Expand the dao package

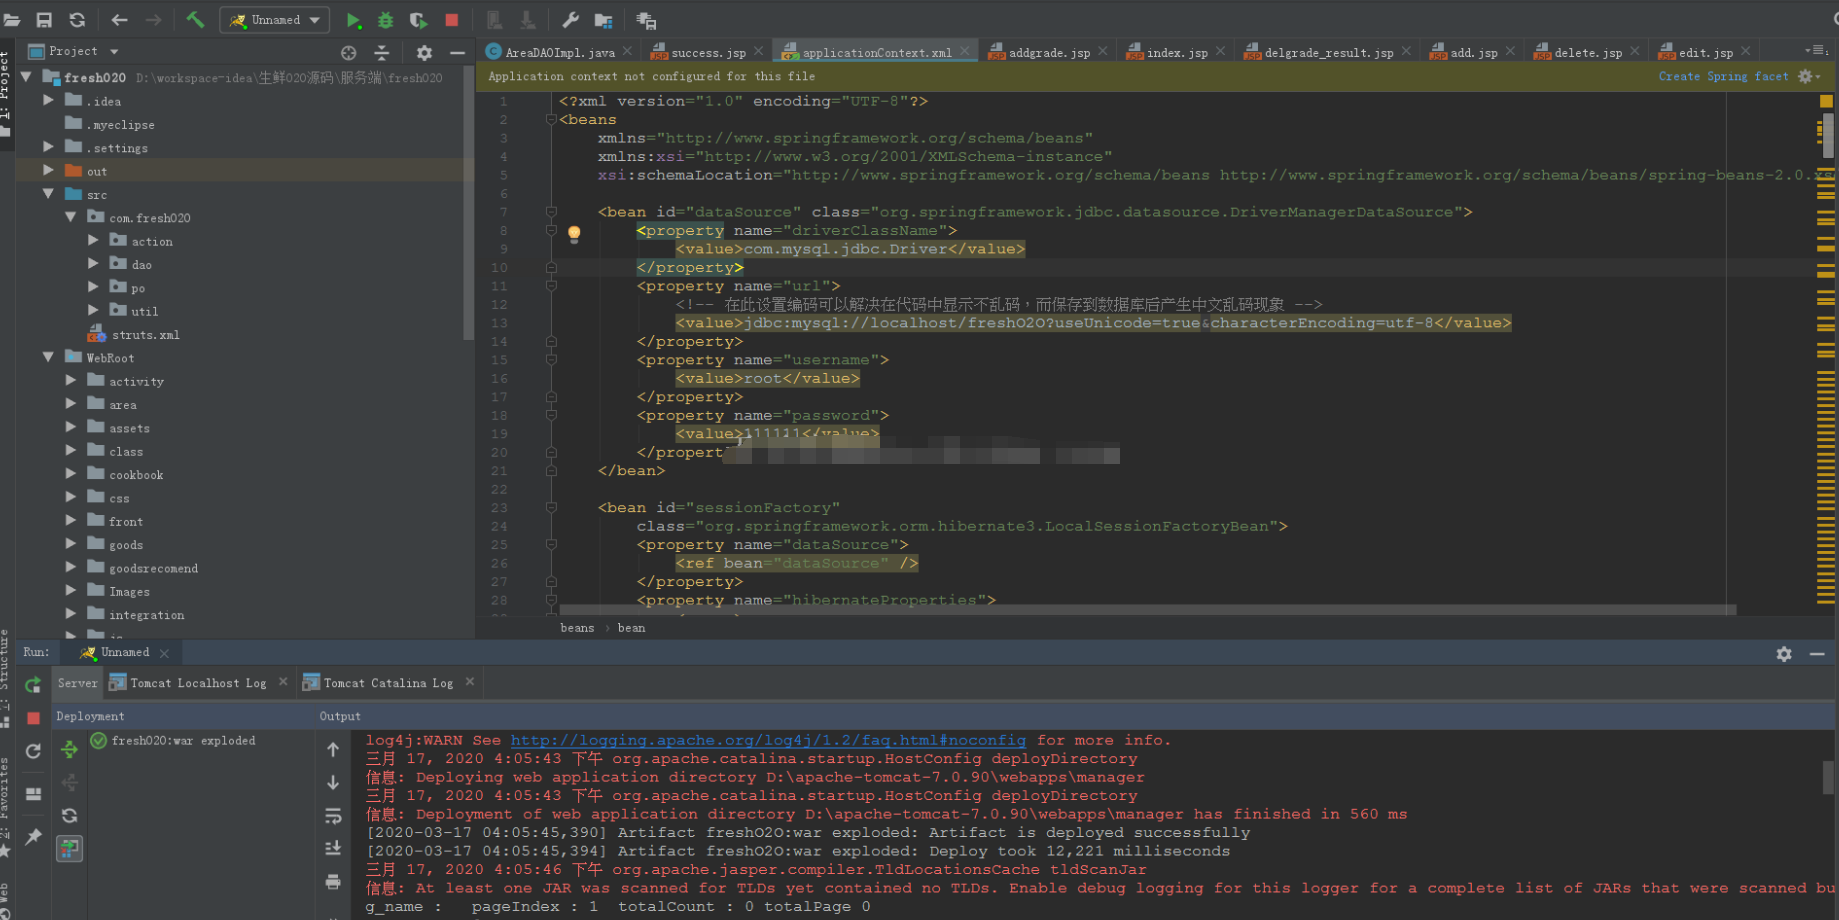(x=93, y=264)
